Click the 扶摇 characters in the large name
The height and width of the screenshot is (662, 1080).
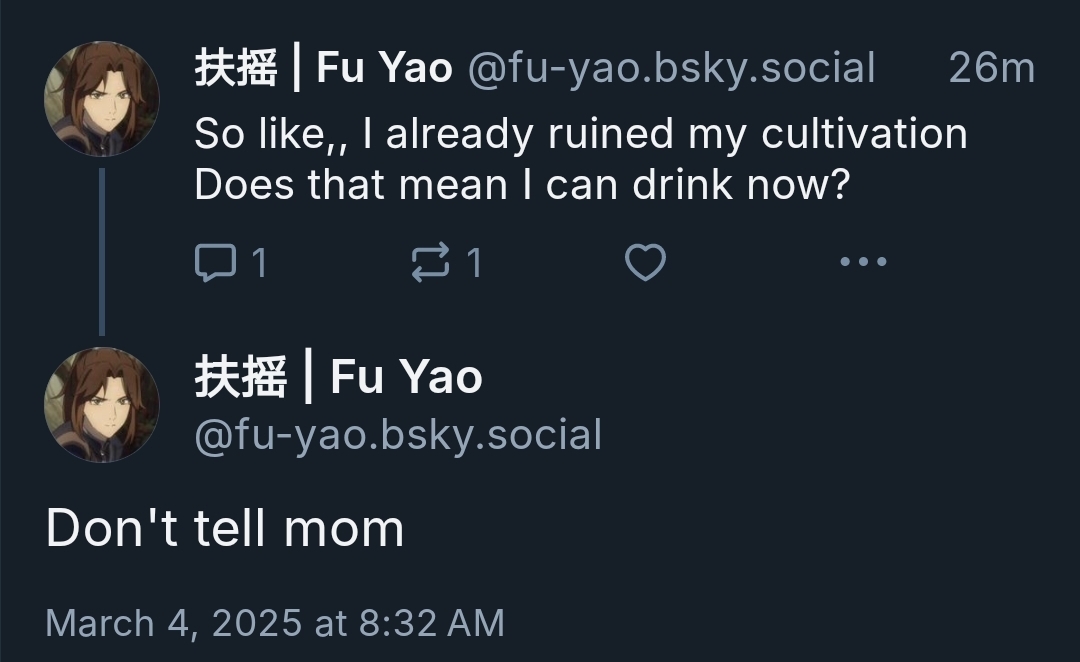pos(240,377)
